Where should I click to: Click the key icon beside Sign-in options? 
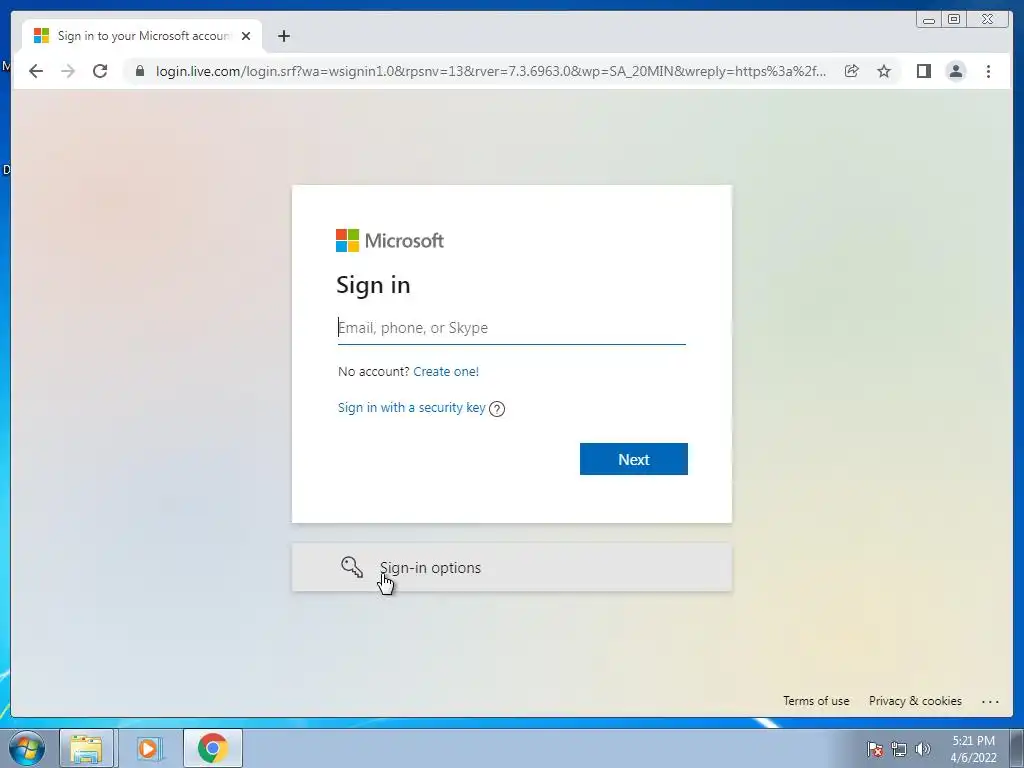(x=352, y=567)
